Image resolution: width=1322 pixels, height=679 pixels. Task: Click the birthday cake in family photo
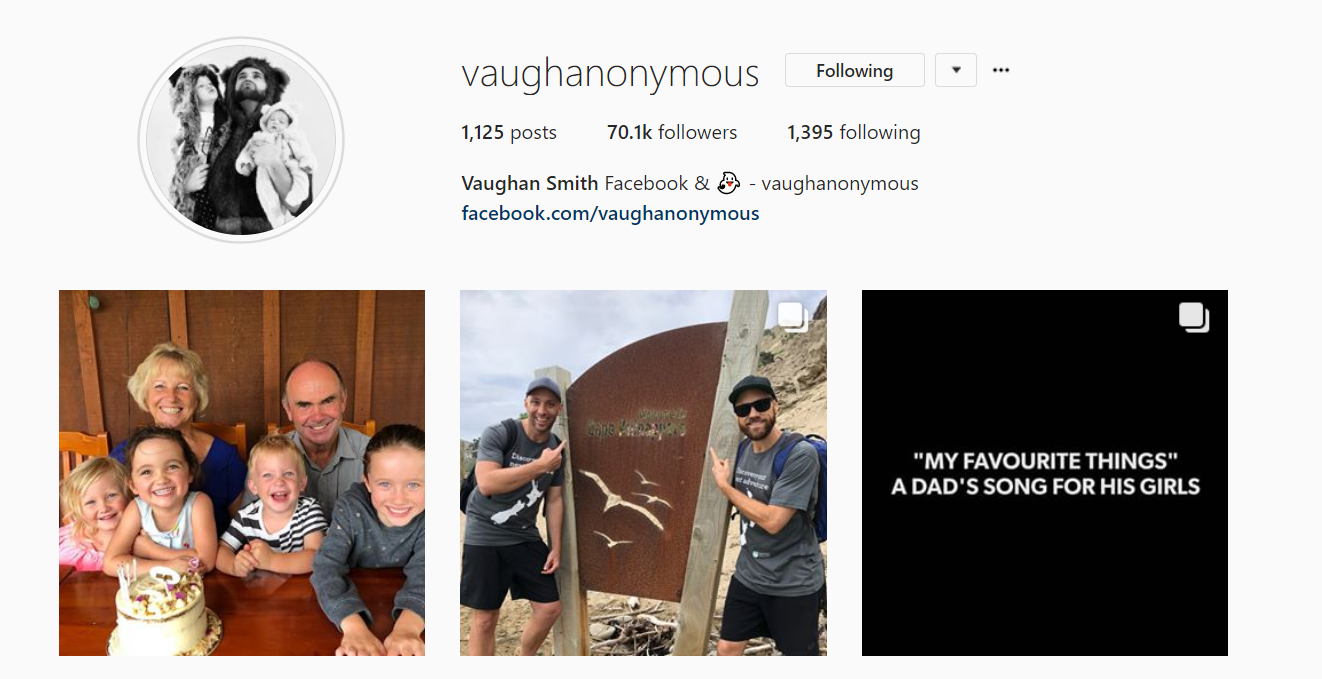pyautogui.click(x=162, y=610)
